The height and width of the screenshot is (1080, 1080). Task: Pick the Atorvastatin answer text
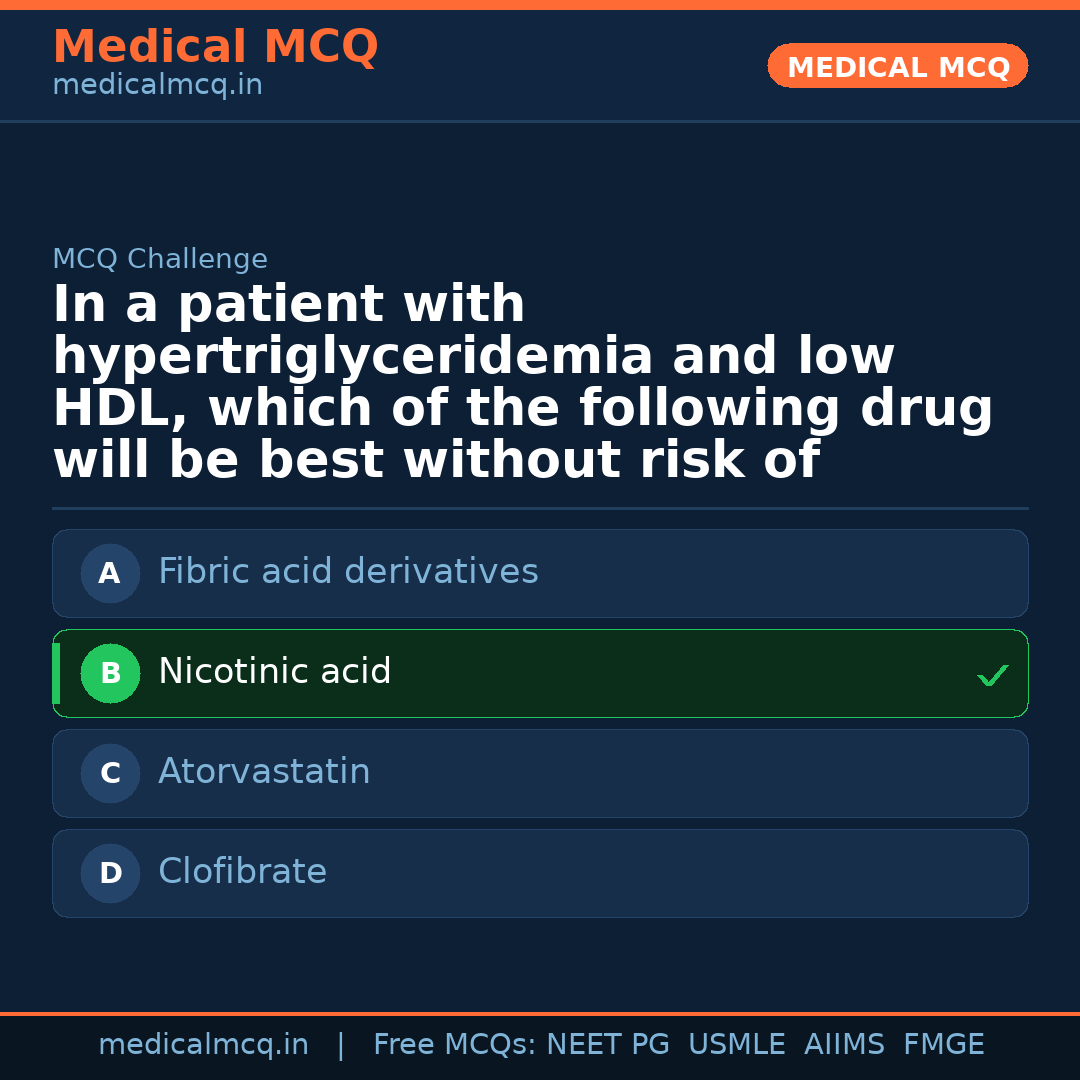pos(264,772)
